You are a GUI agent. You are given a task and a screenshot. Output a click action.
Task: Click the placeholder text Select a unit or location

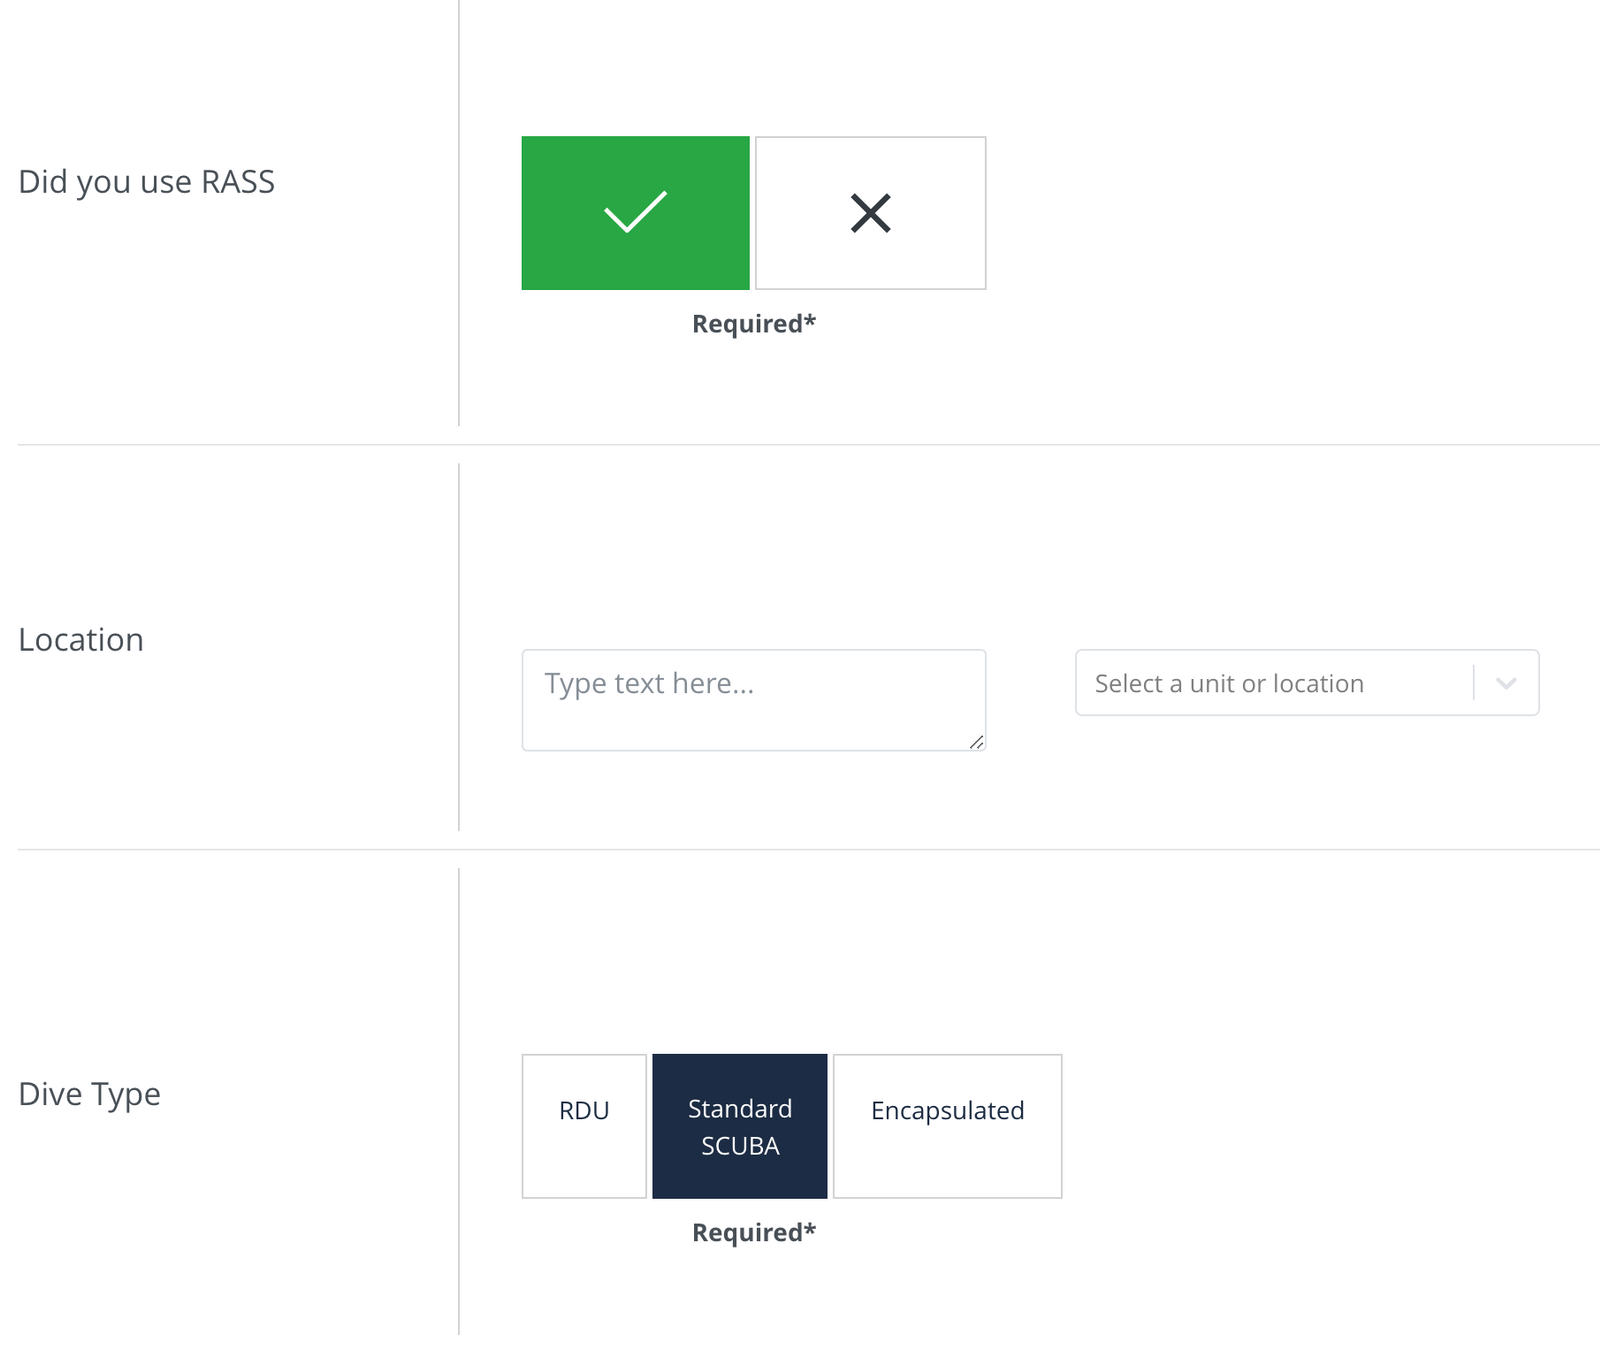pos(1229,684)
